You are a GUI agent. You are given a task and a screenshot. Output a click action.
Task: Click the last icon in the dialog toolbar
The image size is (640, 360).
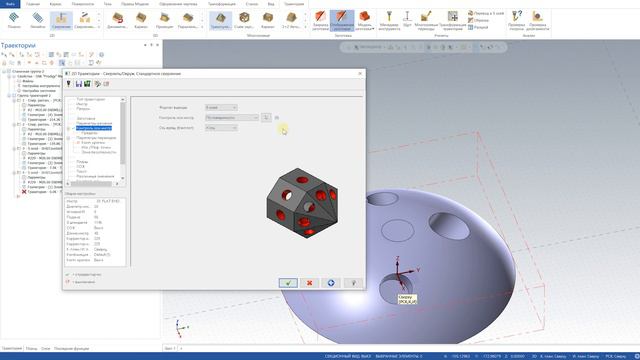tap(106, 84)
